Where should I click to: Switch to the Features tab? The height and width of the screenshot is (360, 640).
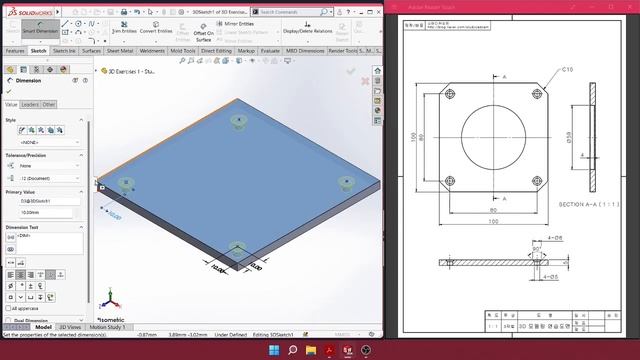[15, 51]
